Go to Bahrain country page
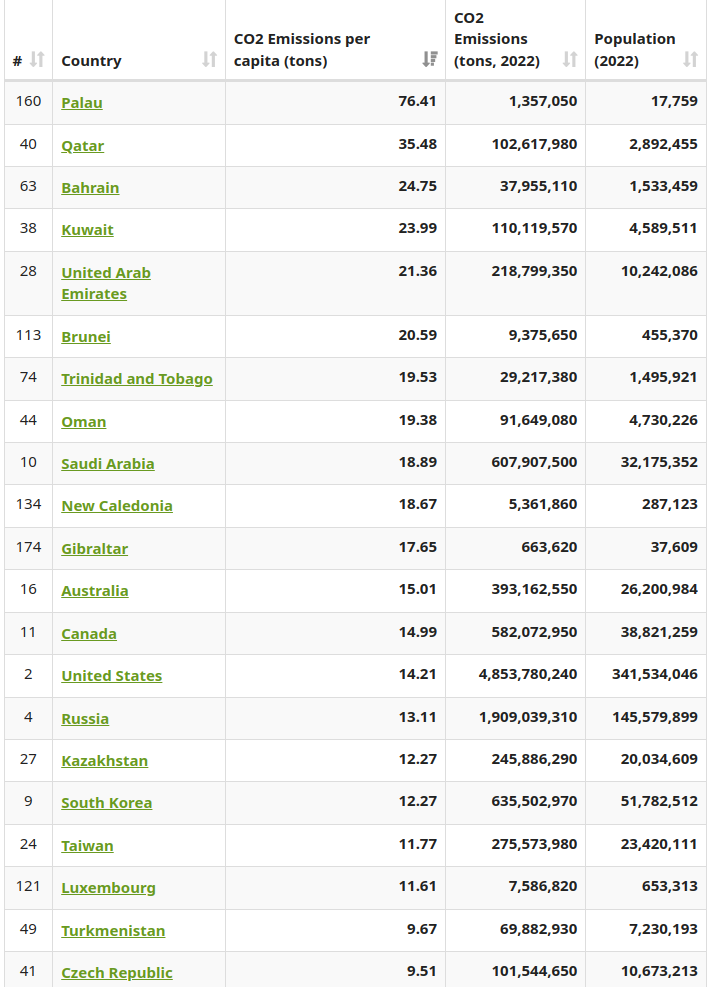Viewport: 720px width, 987px height. [90, 188]
